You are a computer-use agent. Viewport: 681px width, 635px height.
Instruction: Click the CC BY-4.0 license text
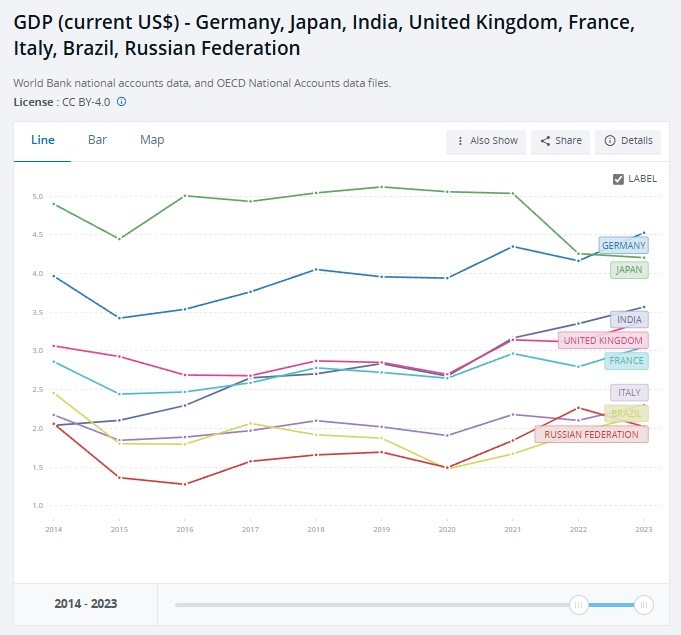(x=86, y=102)
